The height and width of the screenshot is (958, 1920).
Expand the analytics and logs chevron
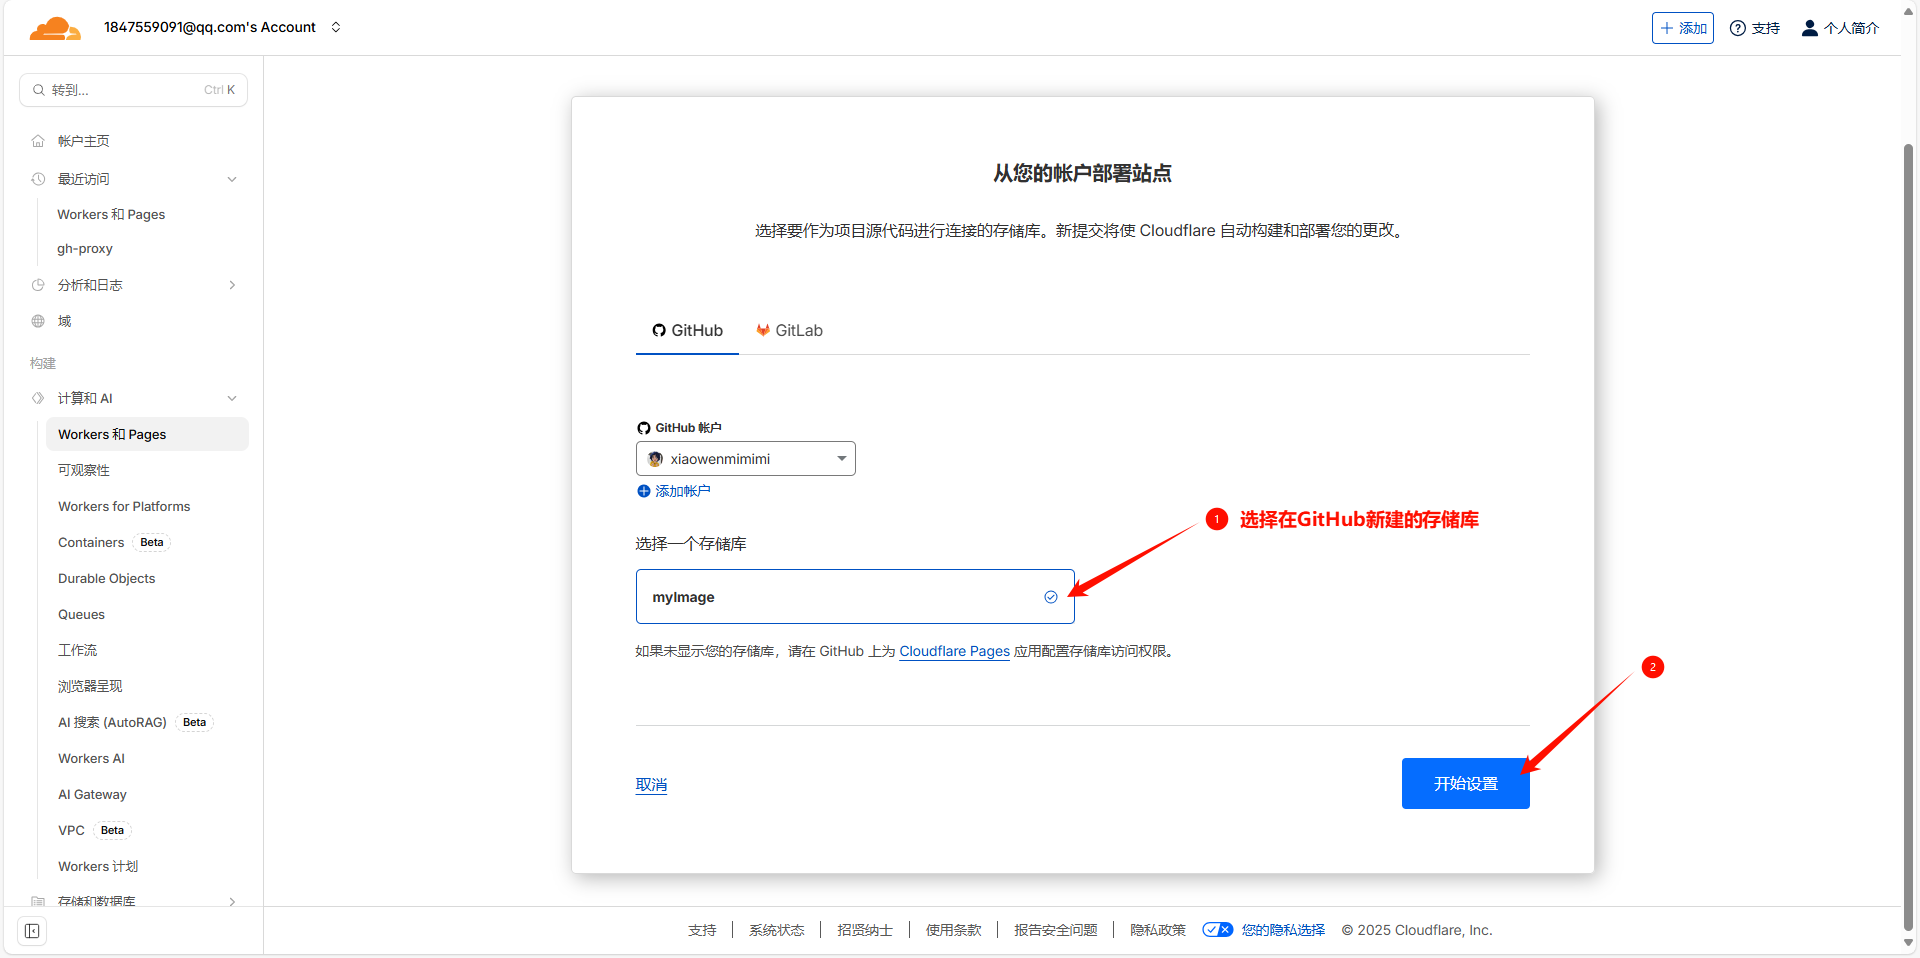point(232,285)
